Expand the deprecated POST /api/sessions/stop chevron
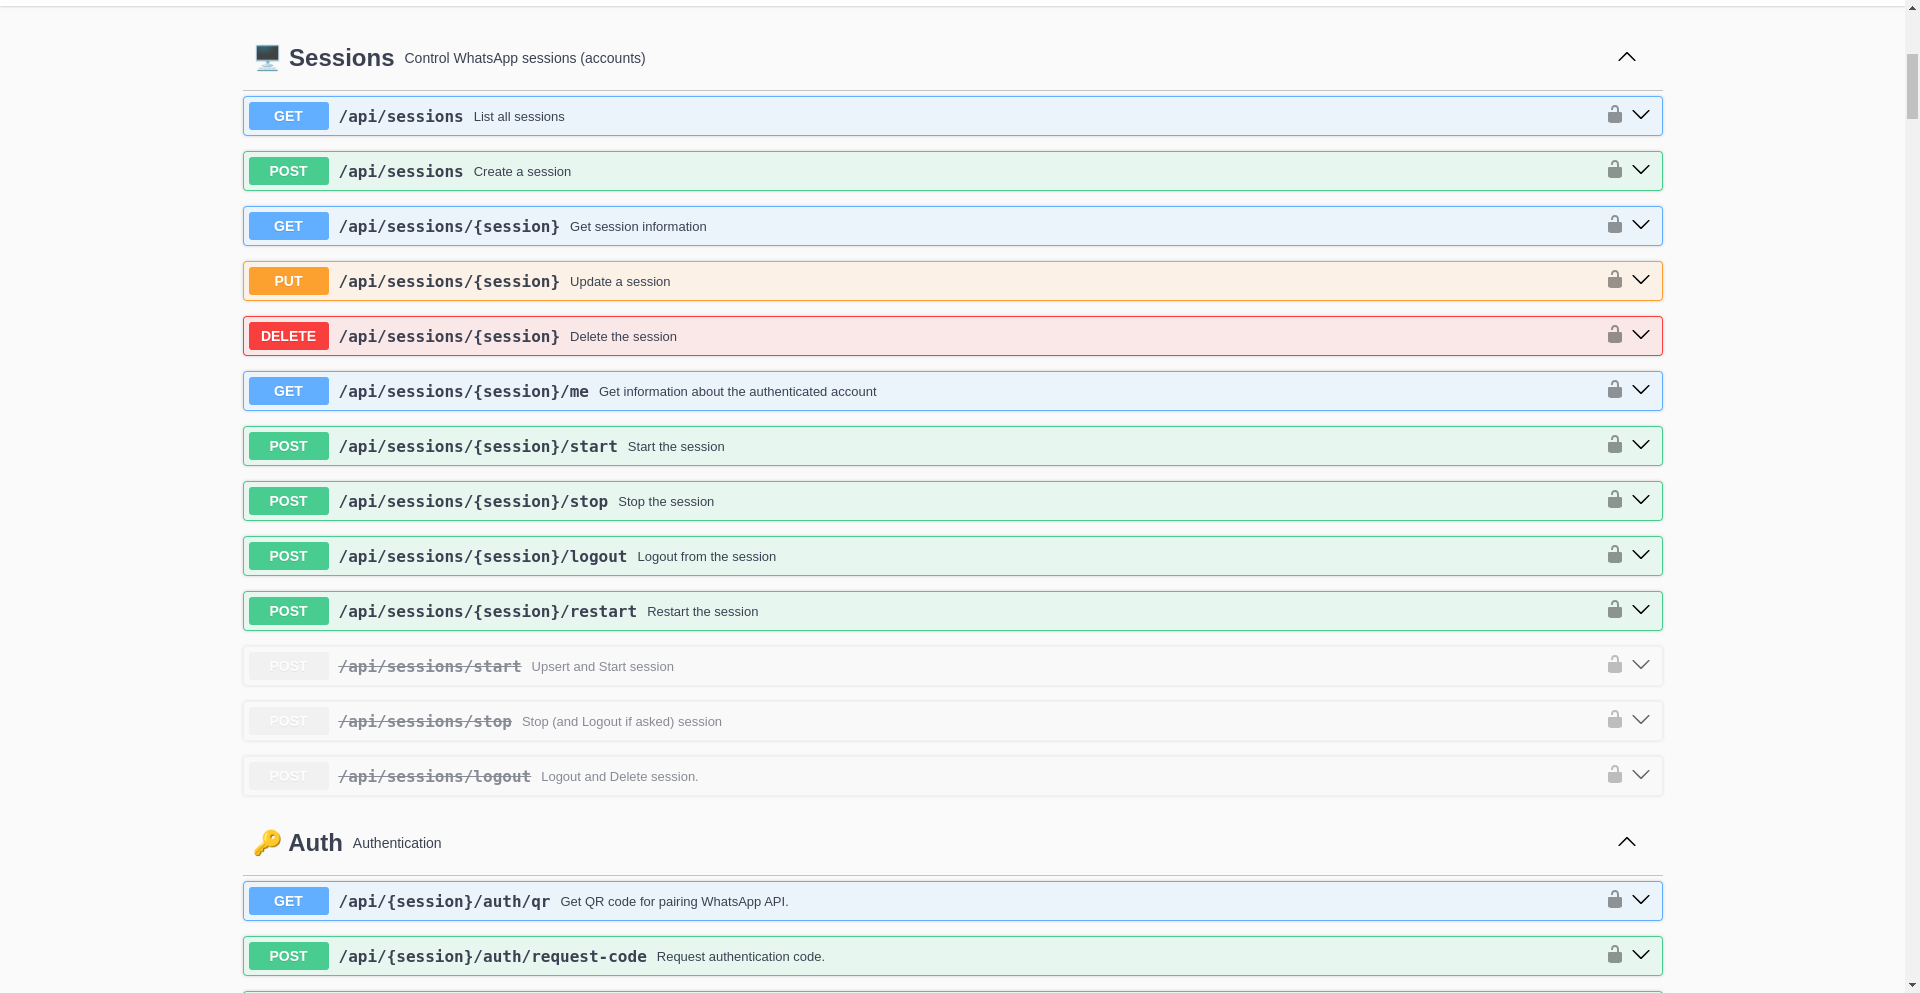Image resolution: width=1920 pixels, height=993 pixels. click(1641, 719)
